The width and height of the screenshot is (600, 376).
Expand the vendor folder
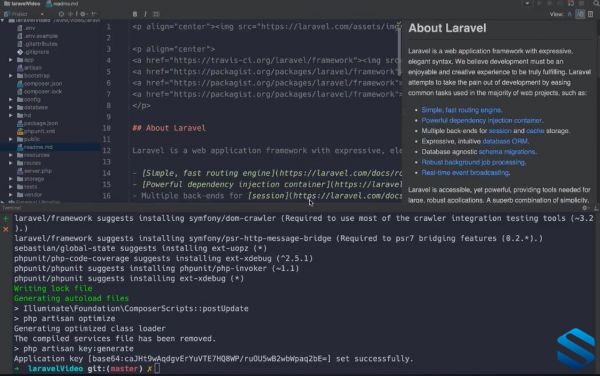tap(11, 195)
